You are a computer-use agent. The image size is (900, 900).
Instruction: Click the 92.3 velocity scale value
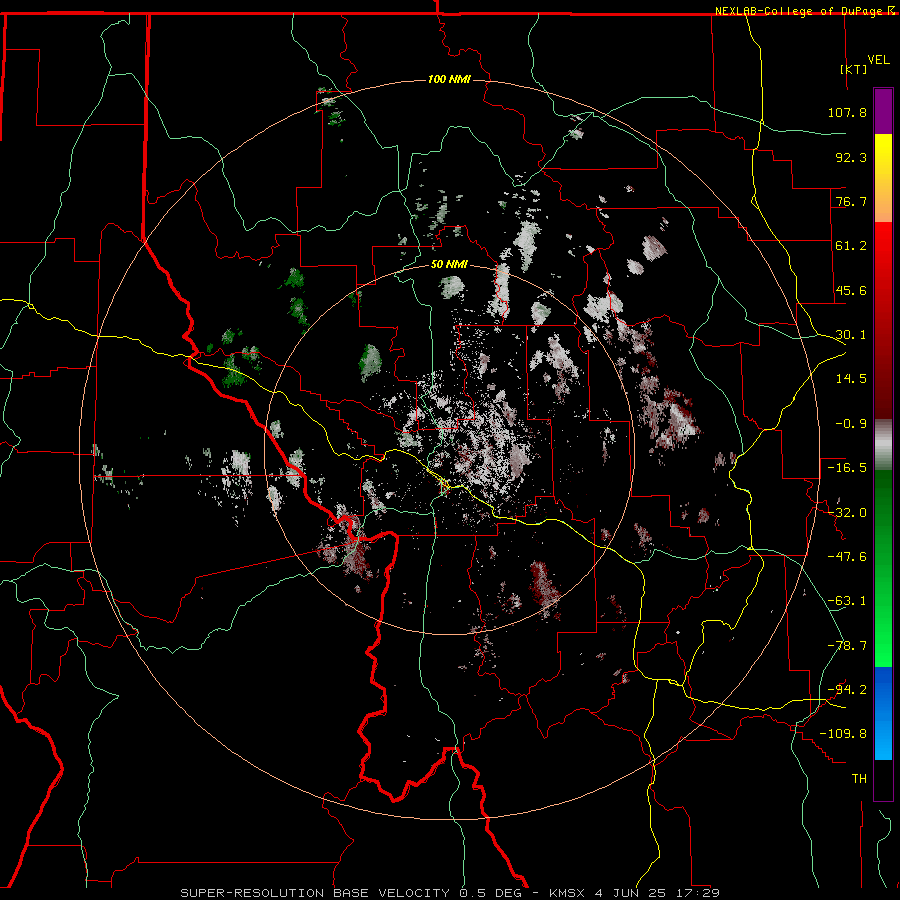(x=851, y=157)
